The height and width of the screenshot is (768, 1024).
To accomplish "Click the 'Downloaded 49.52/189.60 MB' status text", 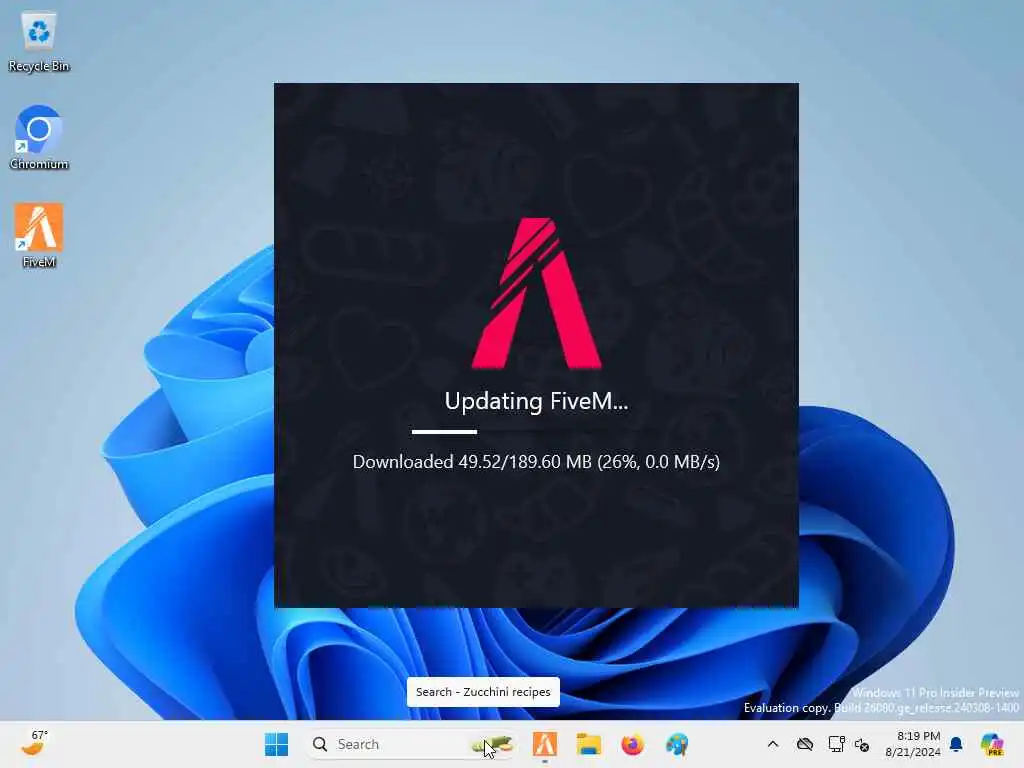I will [x=536, y=462].
